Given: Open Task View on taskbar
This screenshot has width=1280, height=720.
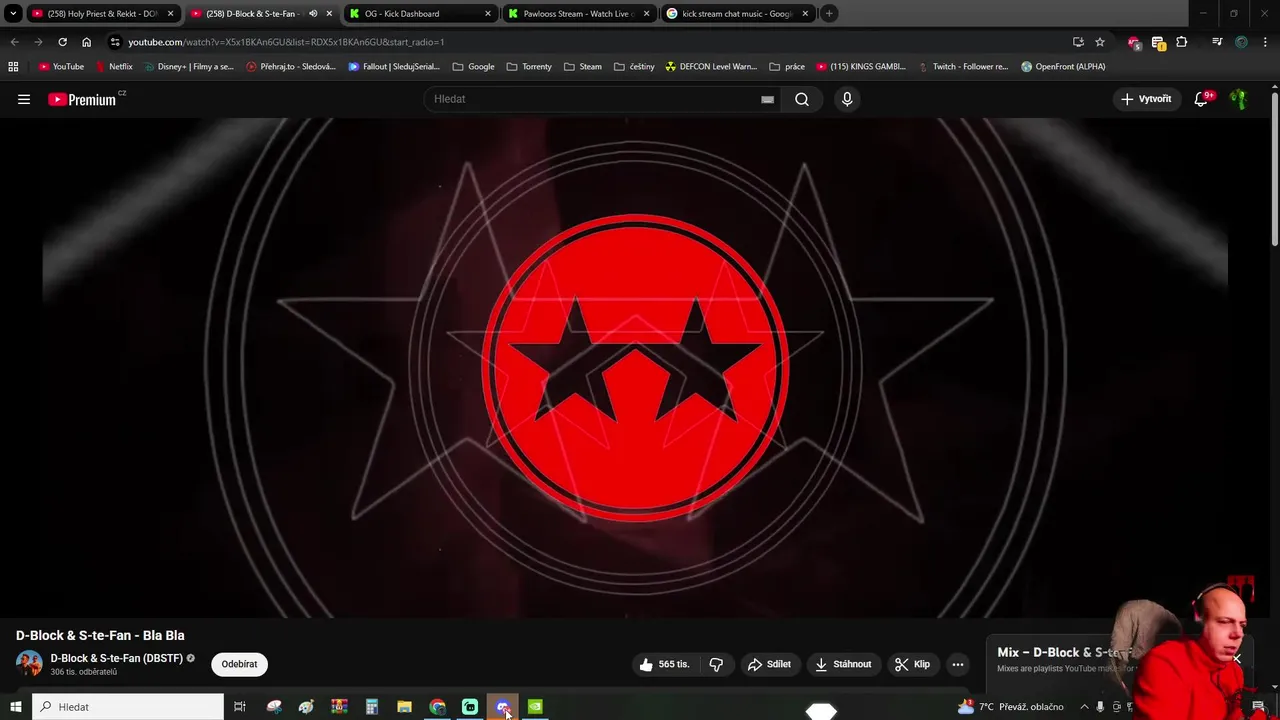Looking at the screenshot, I should click(x=240, y=707).
